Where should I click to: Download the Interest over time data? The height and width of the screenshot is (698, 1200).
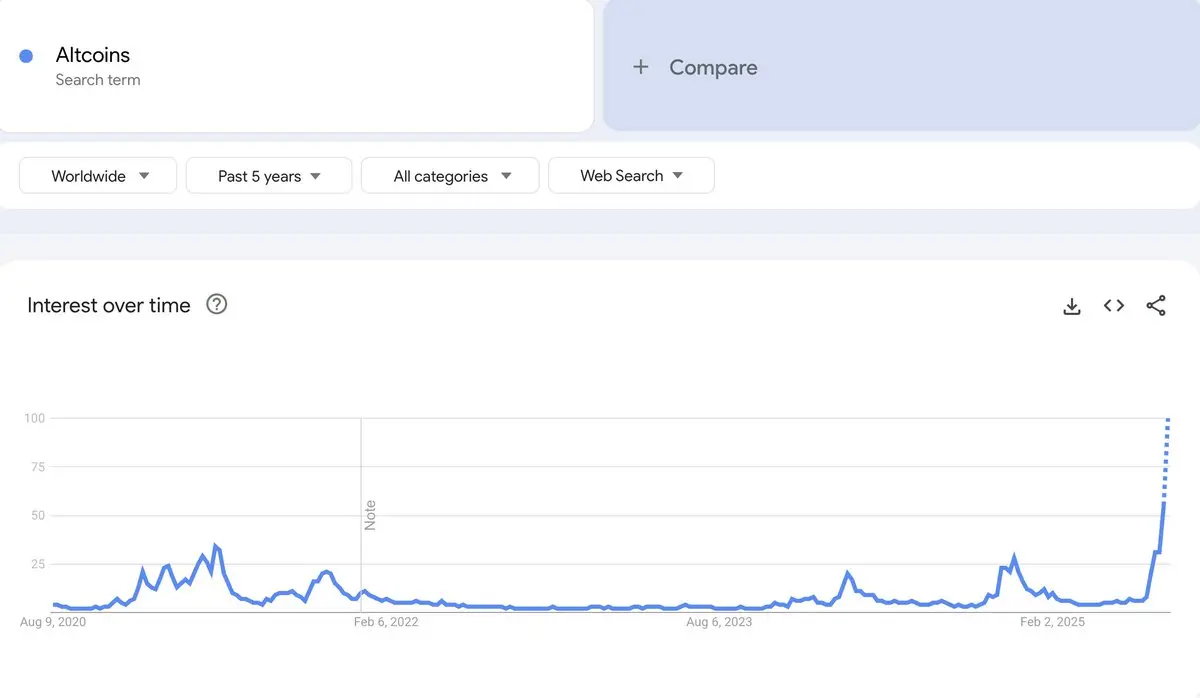(1072, 306)
